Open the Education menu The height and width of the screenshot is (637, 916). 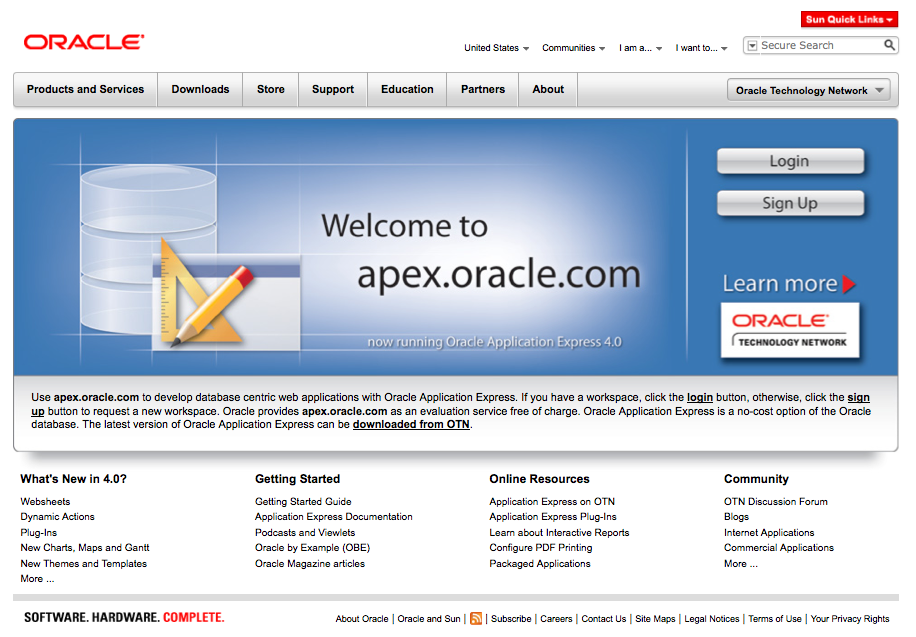click(407, 89)
